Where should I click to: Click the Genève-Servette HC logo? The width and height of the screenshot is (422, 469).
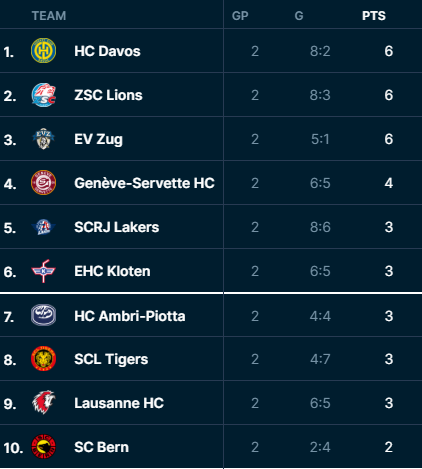43,183
